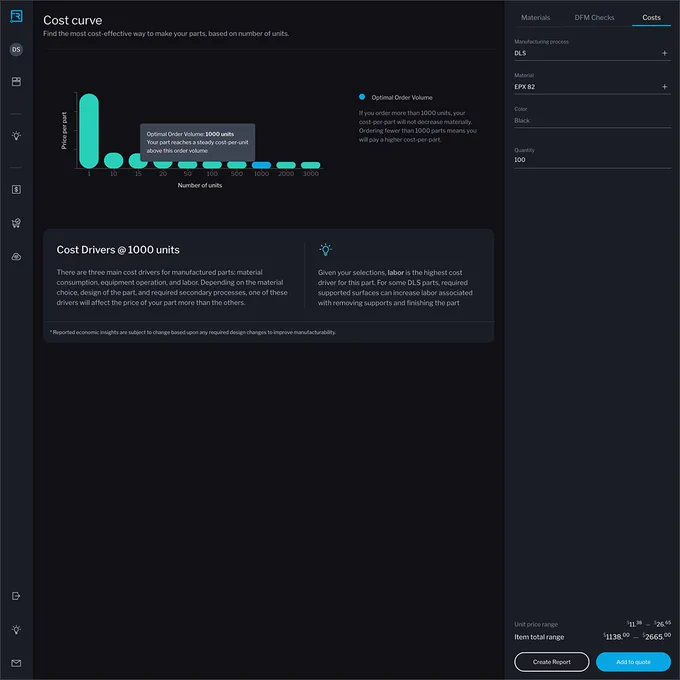Viewport: 680px width, 680px height.
Task: Click the $2665.00 total value
Action: [657, 636]
